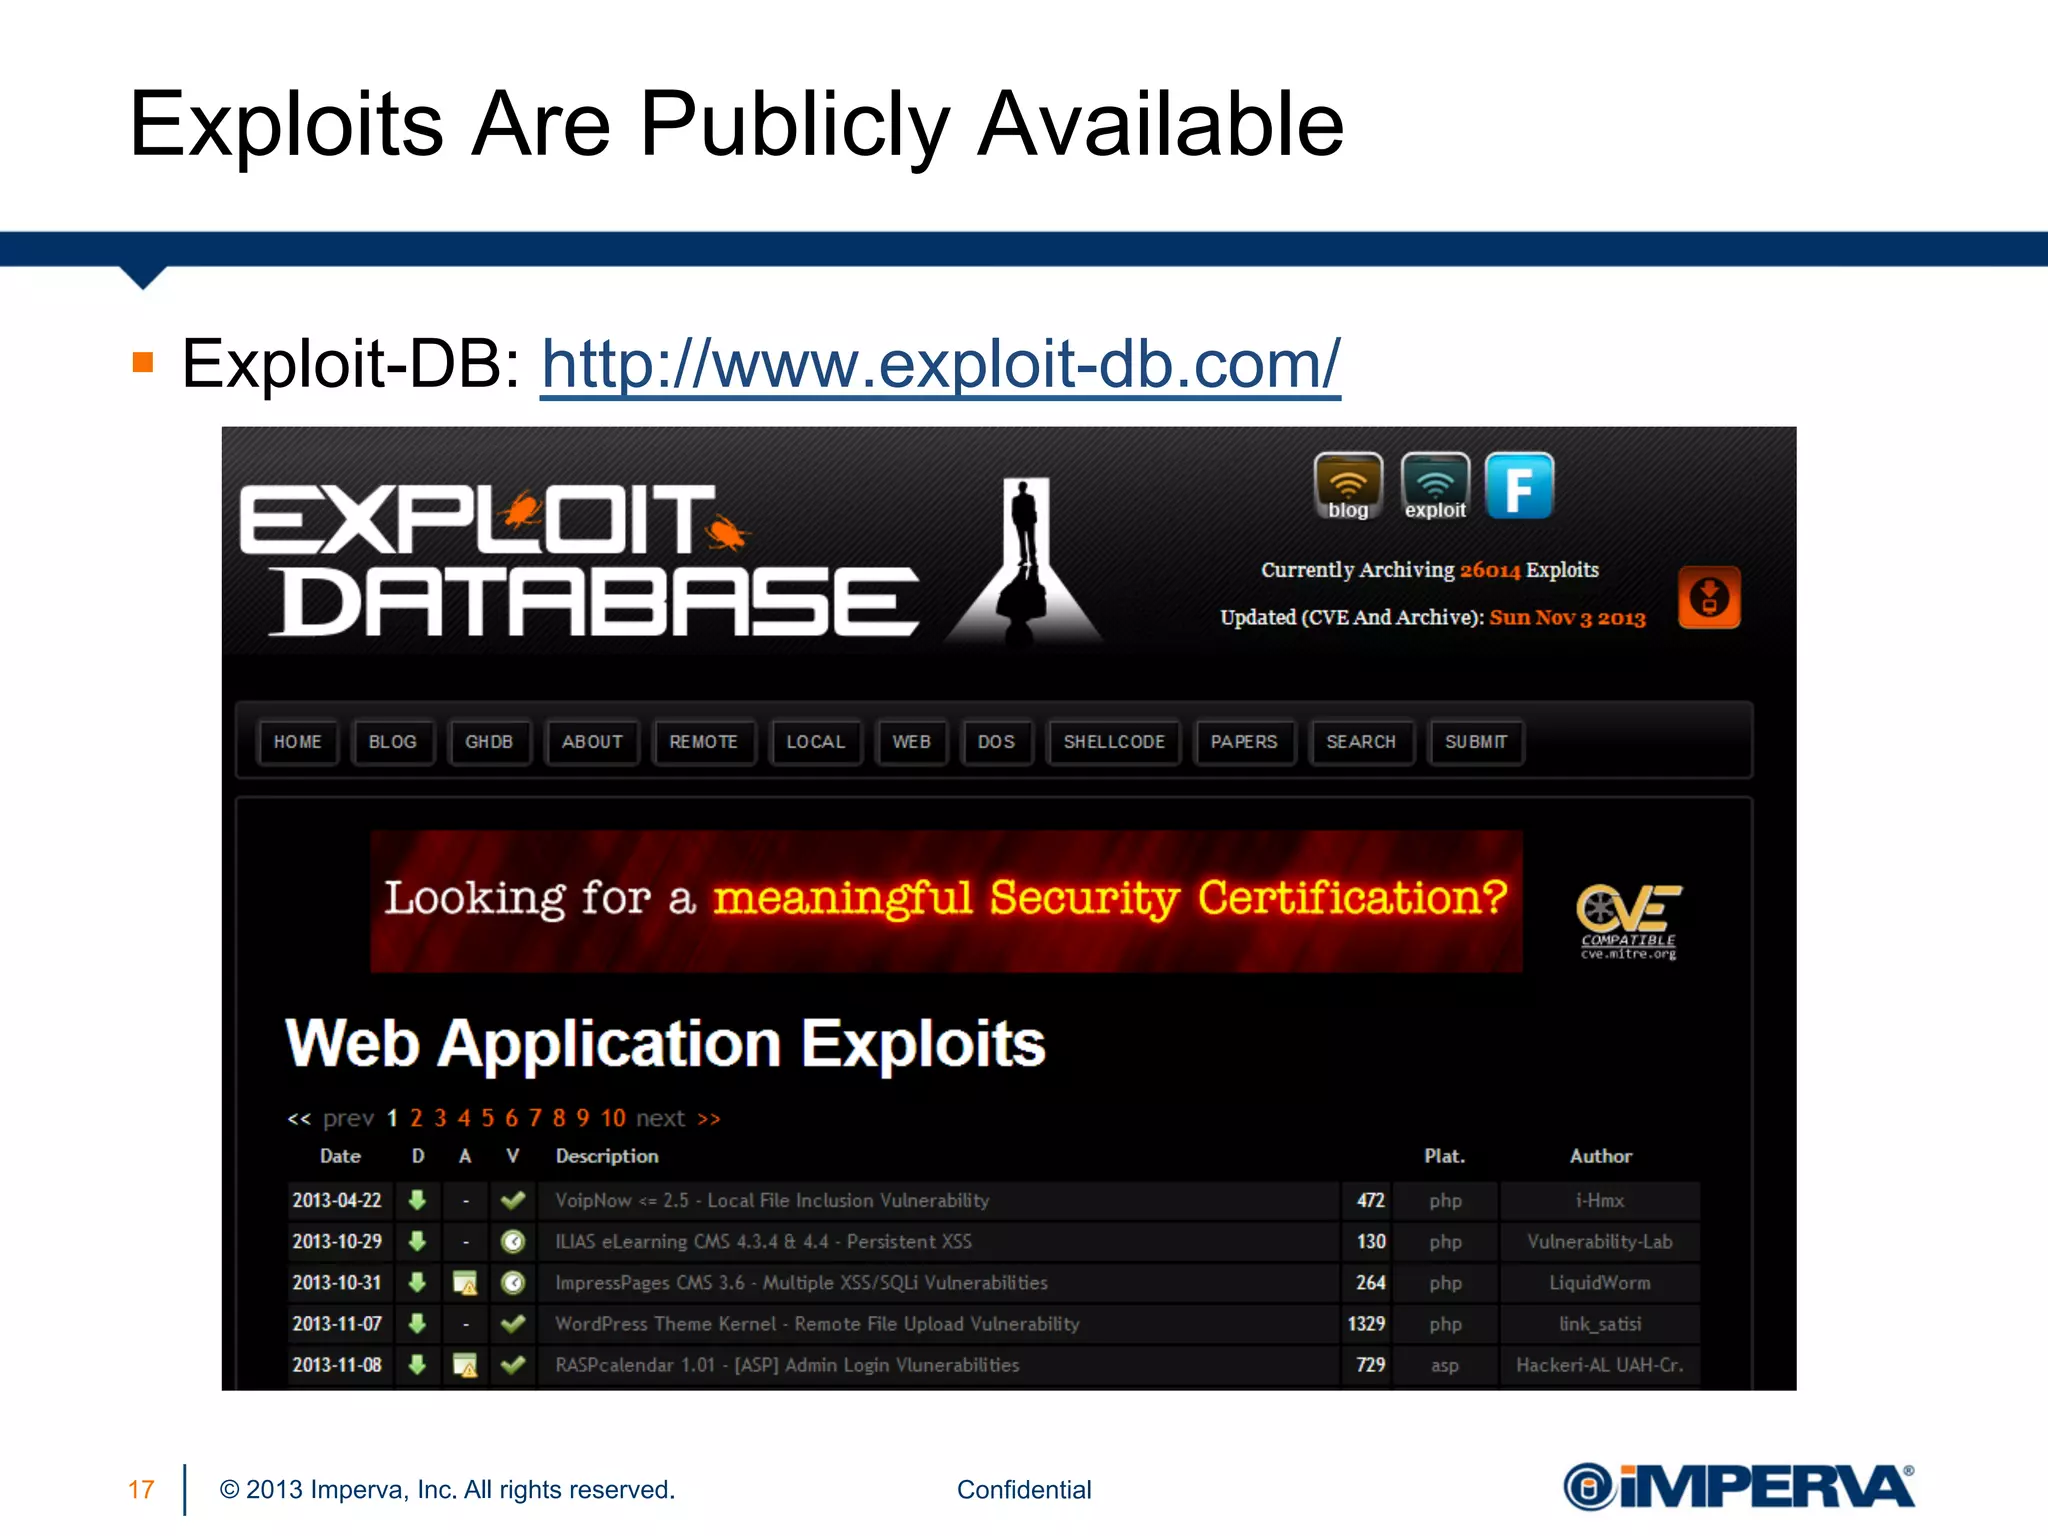Go to page 10 of exploits
The width and height of the screenshot is (2048, 1536).
613,1118
